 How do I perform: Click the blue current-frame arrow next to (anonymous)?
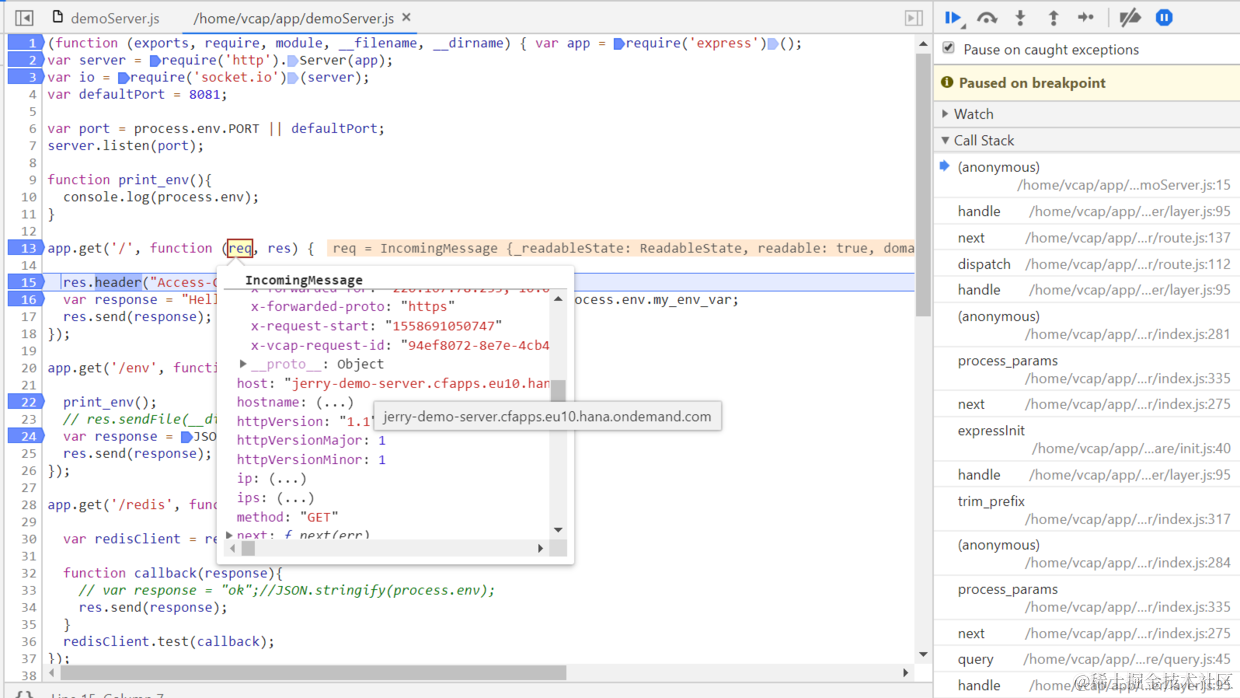coord(945,166)
